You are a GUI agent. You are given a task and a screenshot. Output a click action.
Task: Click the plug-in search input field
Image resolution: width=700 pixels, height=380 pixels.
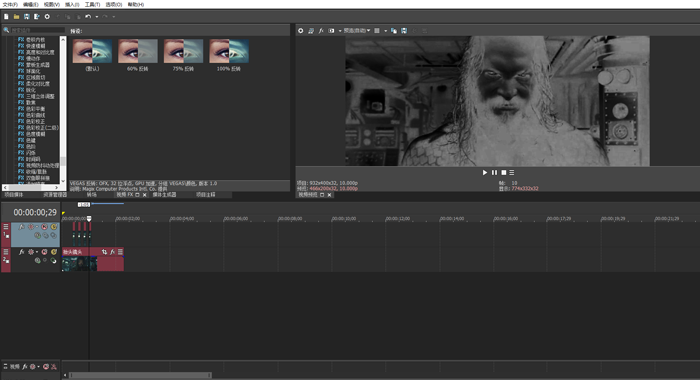coord(38,30)
